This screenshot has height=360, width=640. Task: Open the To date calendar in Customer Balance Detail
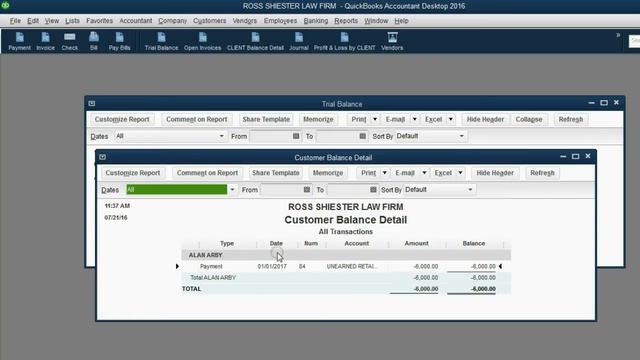tap(373, 189)
